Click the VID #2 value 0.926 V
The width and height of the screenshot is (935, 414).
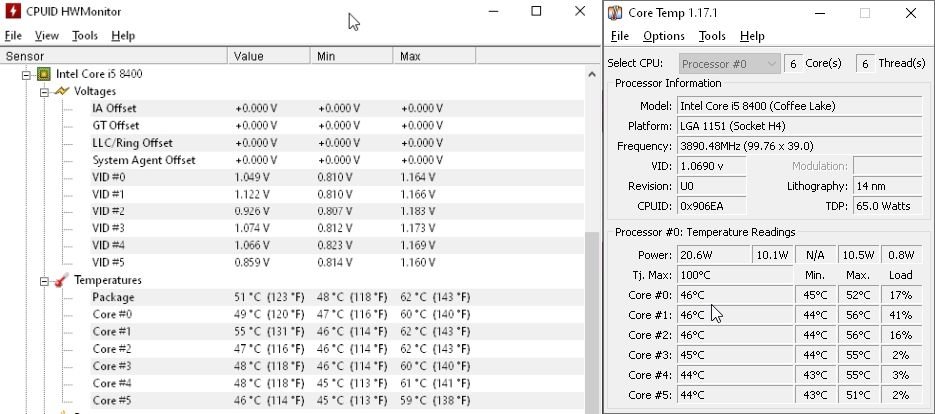pos(252,211)
